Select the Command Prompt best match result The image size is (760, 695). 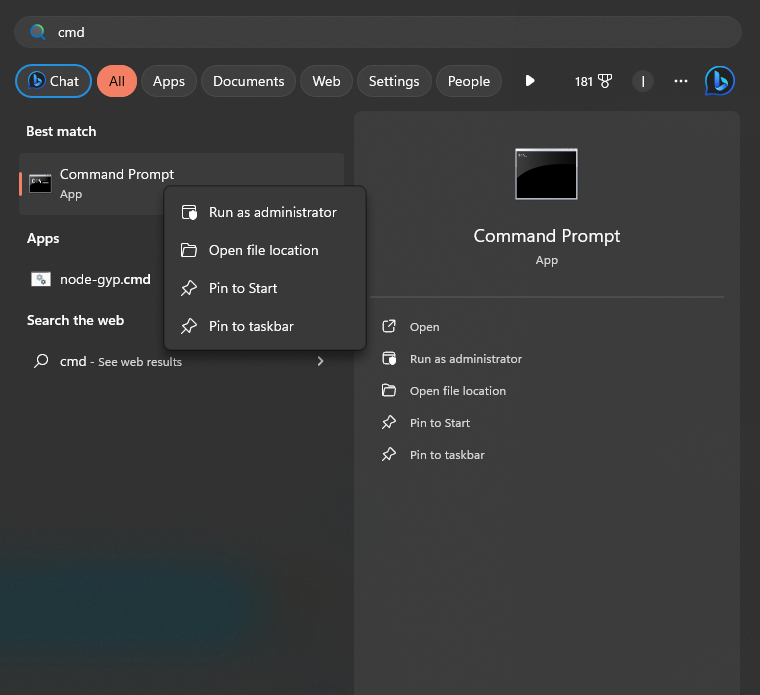point(181,184)
